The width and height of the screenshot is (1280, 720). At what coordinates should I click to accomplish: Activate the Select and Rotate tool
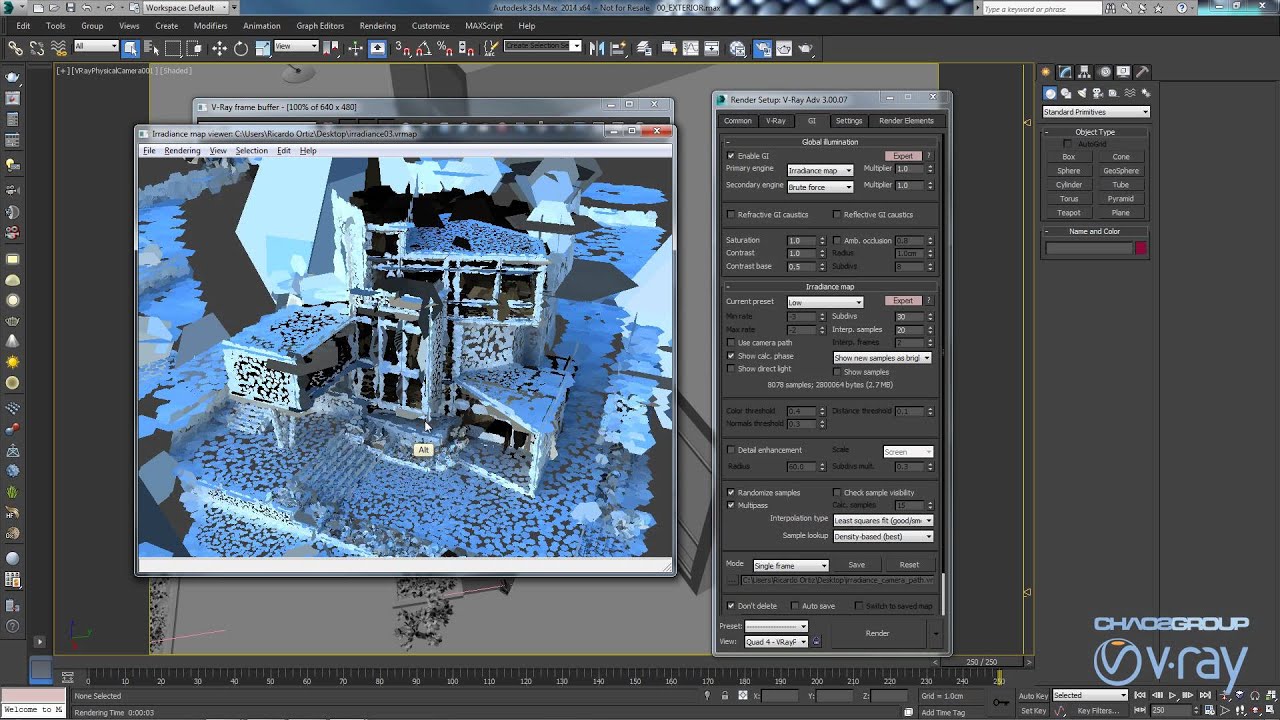point(240,47)
